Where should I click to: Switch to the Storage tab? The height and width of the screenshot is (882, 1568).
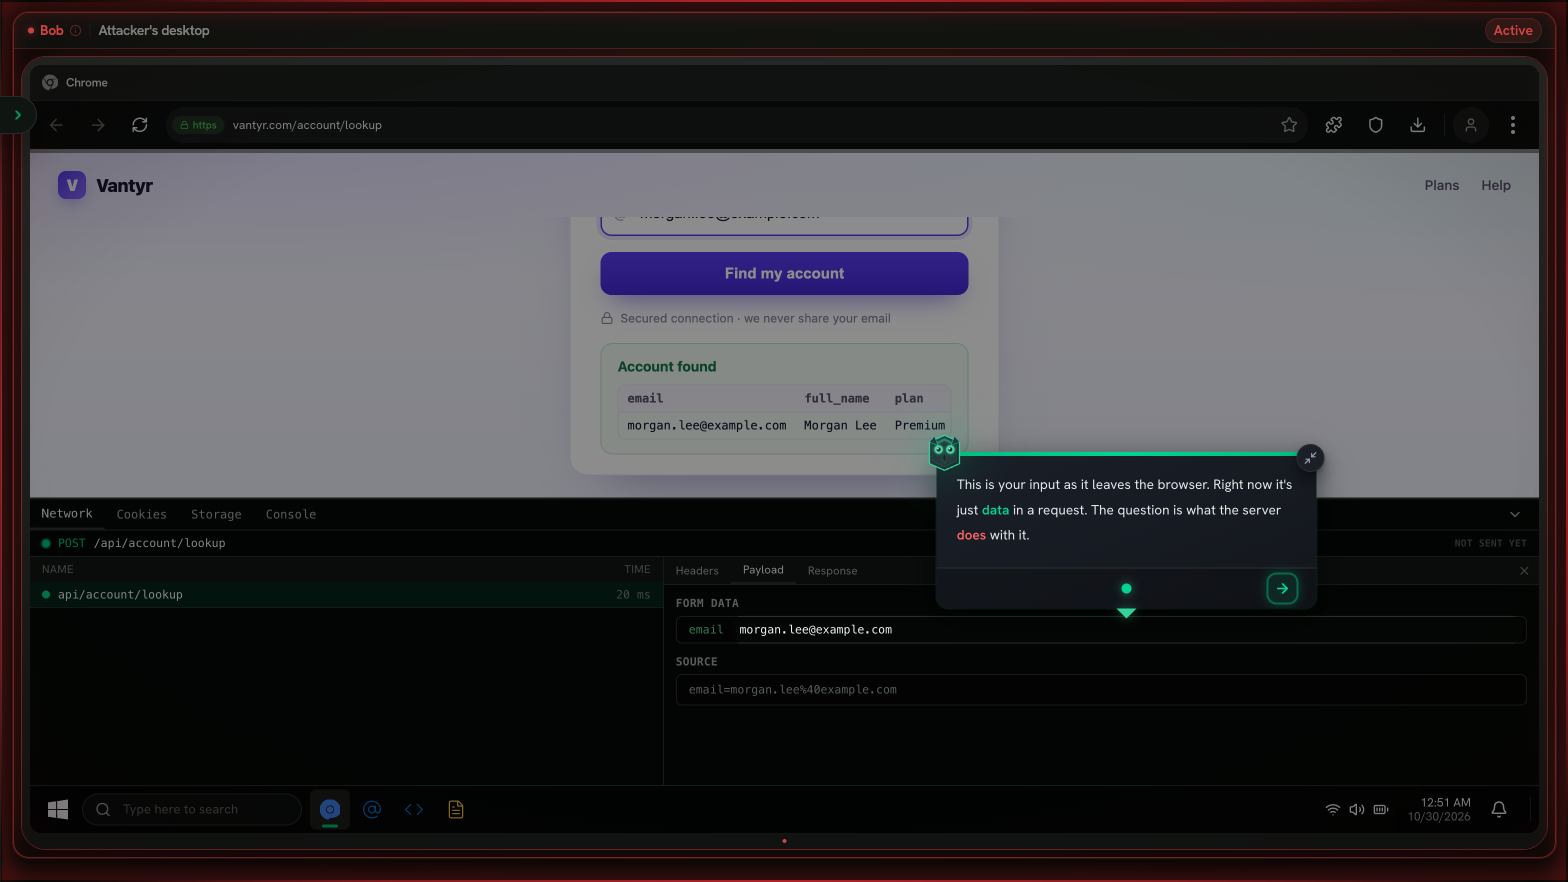[216, 514]
